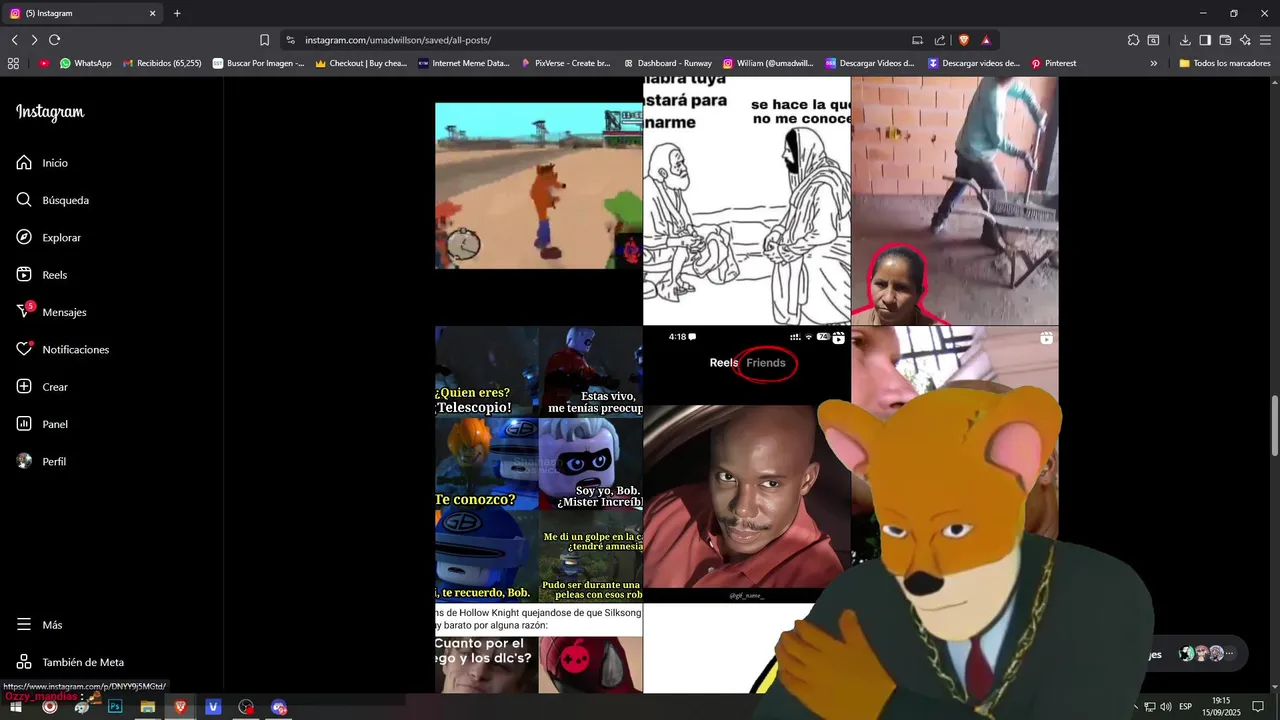Open the Lego Mister Increíble meme
The height and width of the screenshot is (720, 1280).
pos(539,464)
